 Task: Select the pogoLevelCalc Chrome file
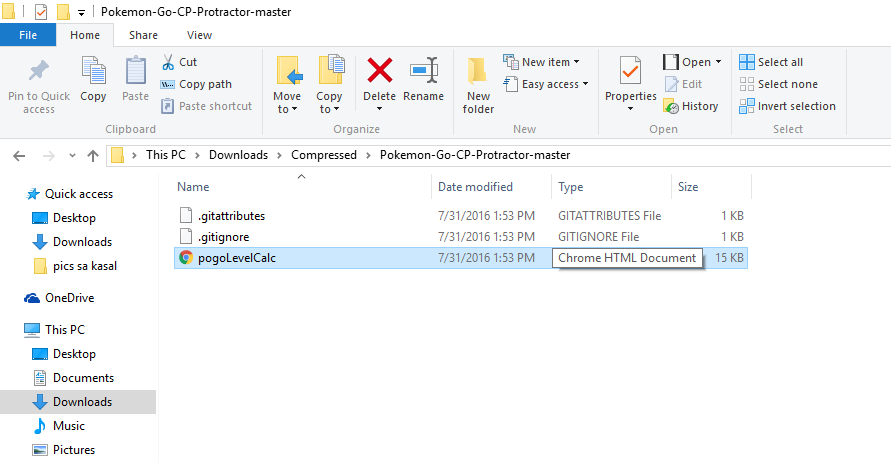[460, 258]
